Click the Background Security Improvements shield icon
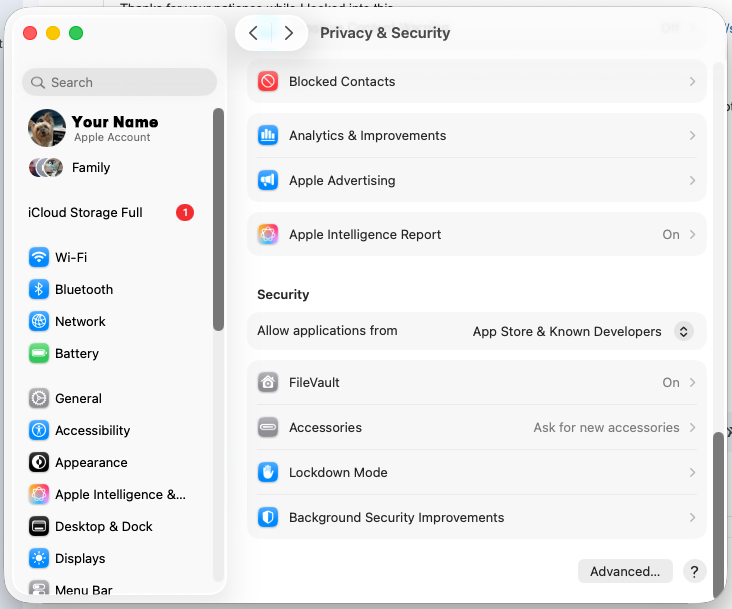Screen dimensions: 732x609 pos(268,517)
